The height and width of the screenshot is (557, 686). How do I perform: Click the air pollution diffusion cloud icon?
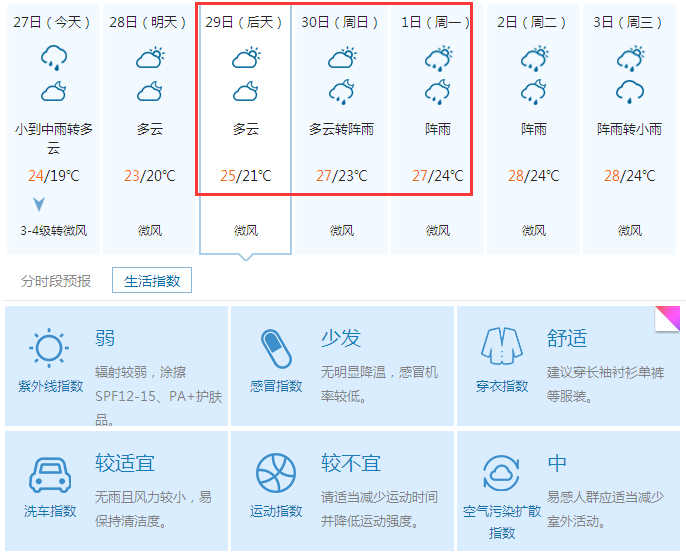coord(502,472)
